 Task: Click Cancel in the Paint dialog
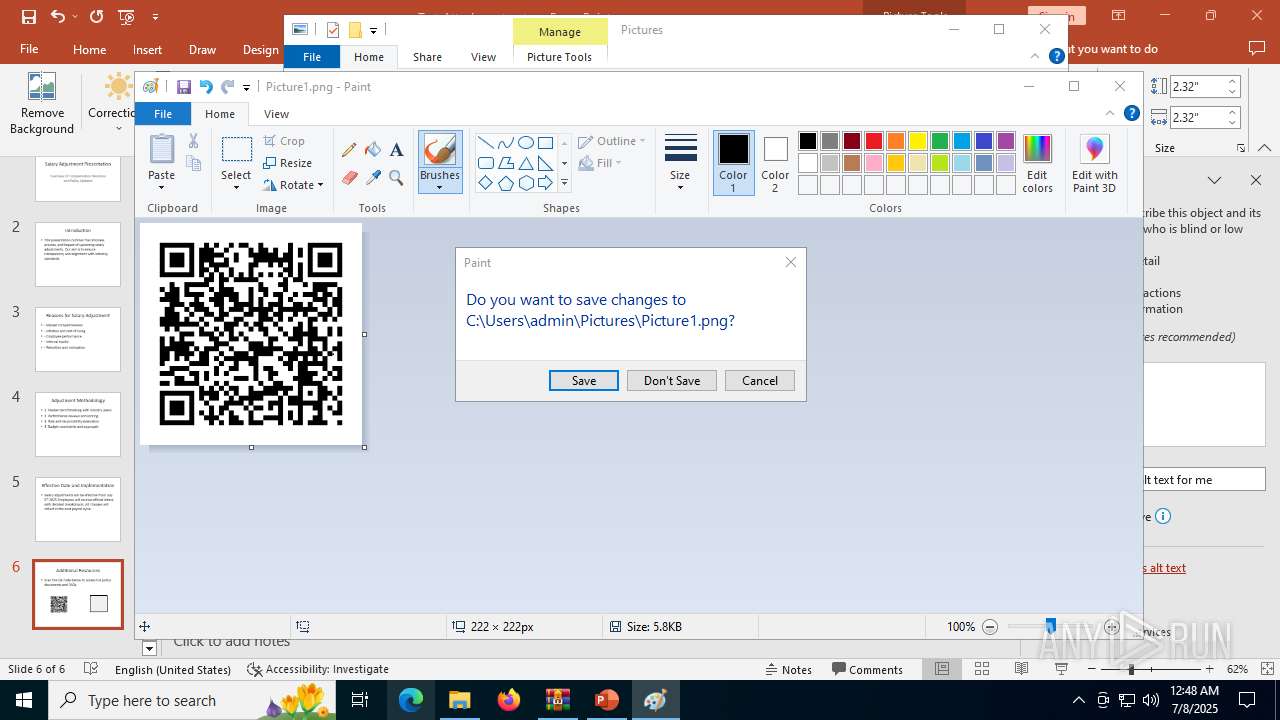(x=760, y=380)
